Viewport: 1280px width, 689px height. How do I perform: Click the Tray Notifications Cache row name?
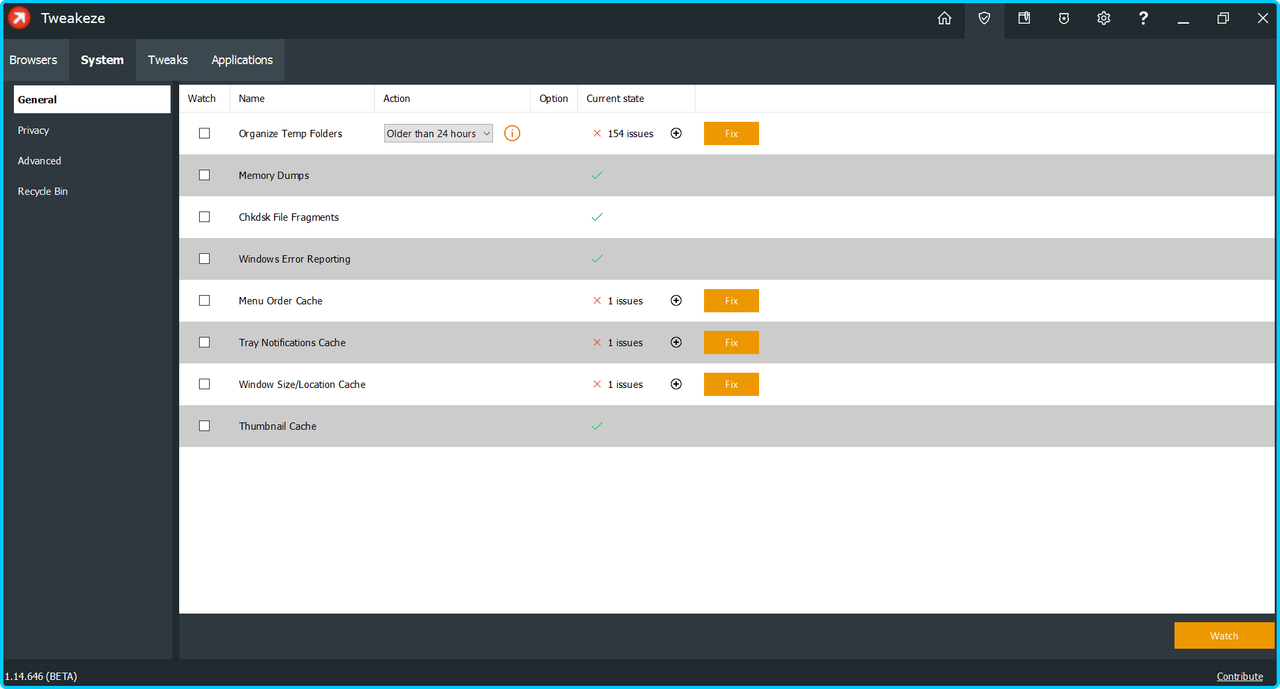292,342
